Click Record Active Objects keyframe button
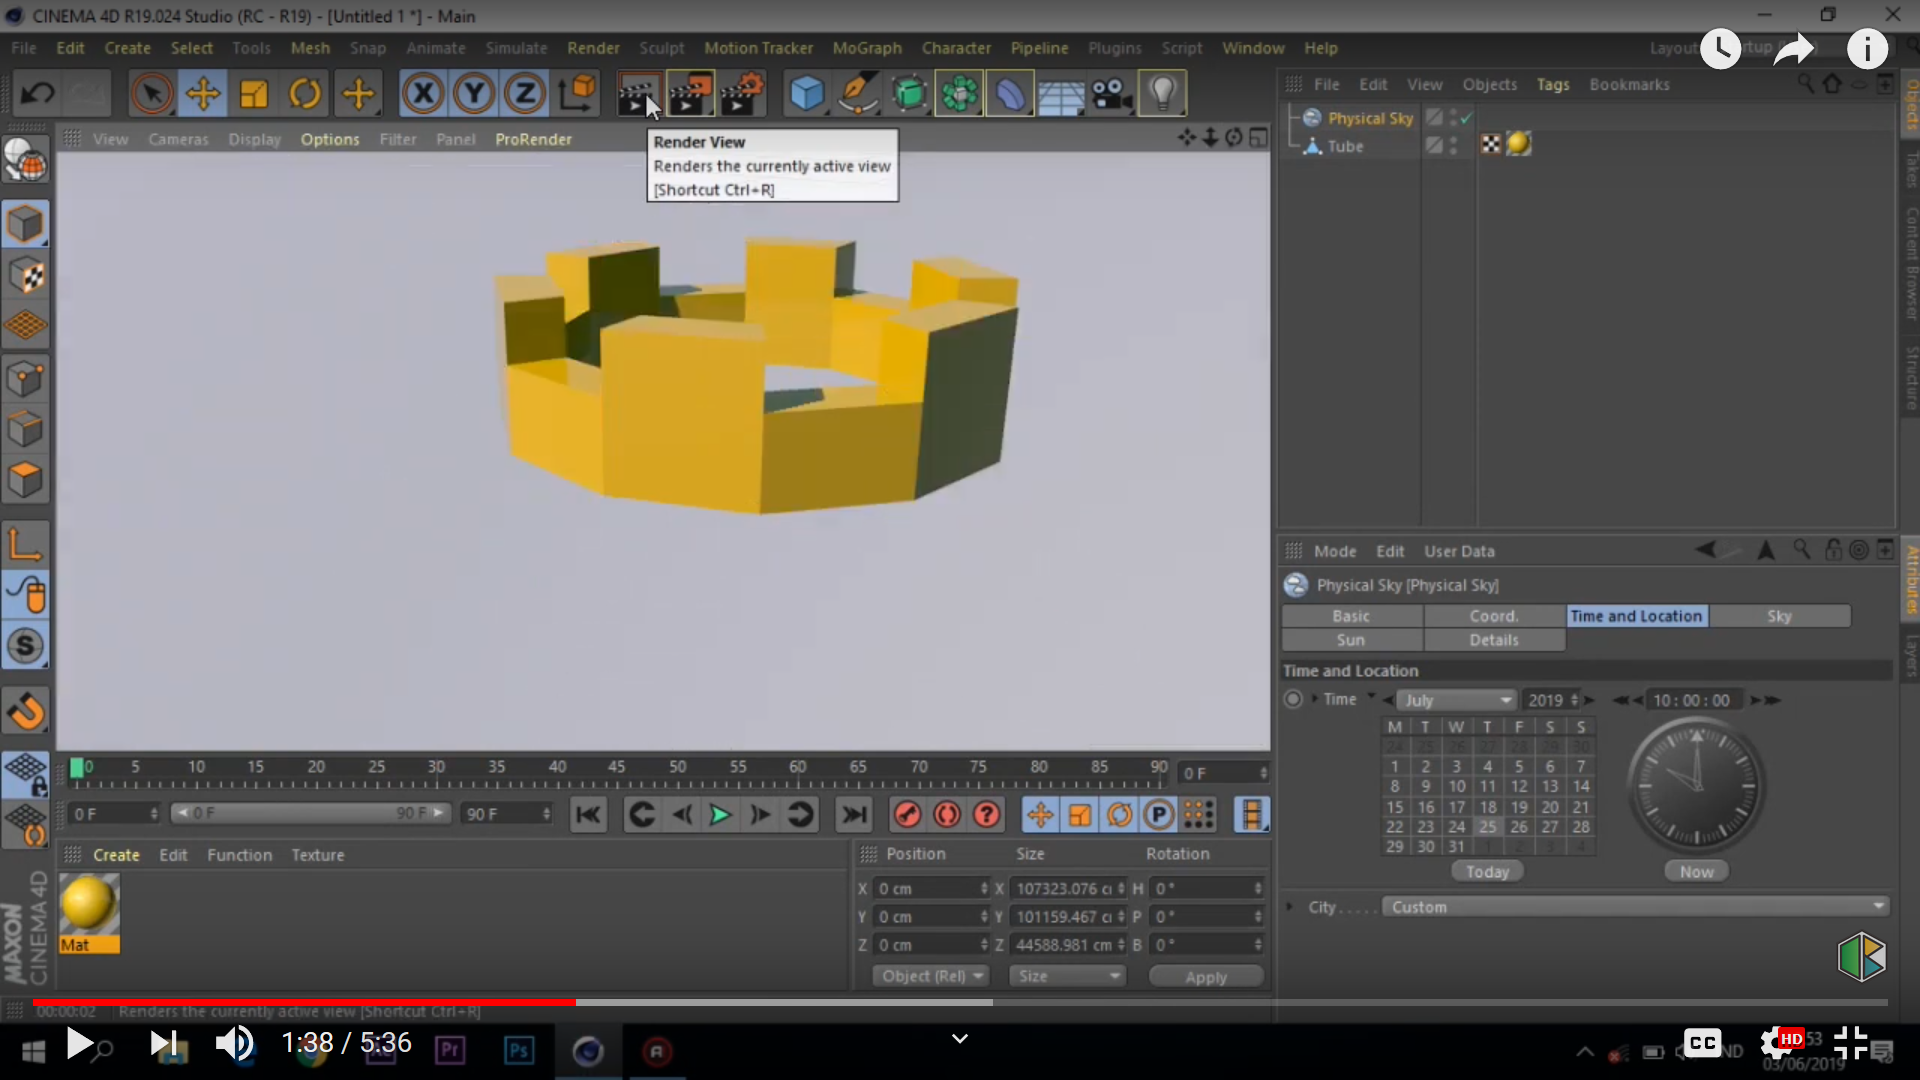1920x1080 pixels. (908, 815)
